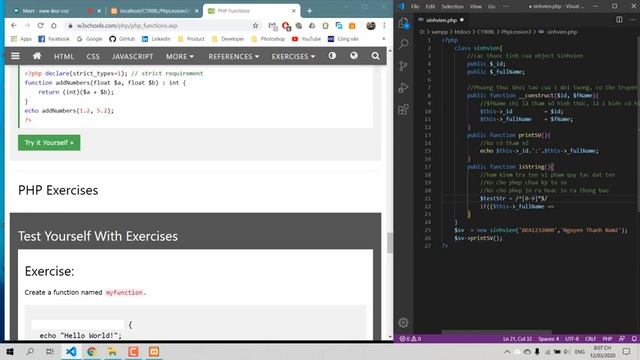Viewport: 640px width, 360px height.
Task: Expand the EXERCISES dropdown on w3schools
Action: [293, 56]
